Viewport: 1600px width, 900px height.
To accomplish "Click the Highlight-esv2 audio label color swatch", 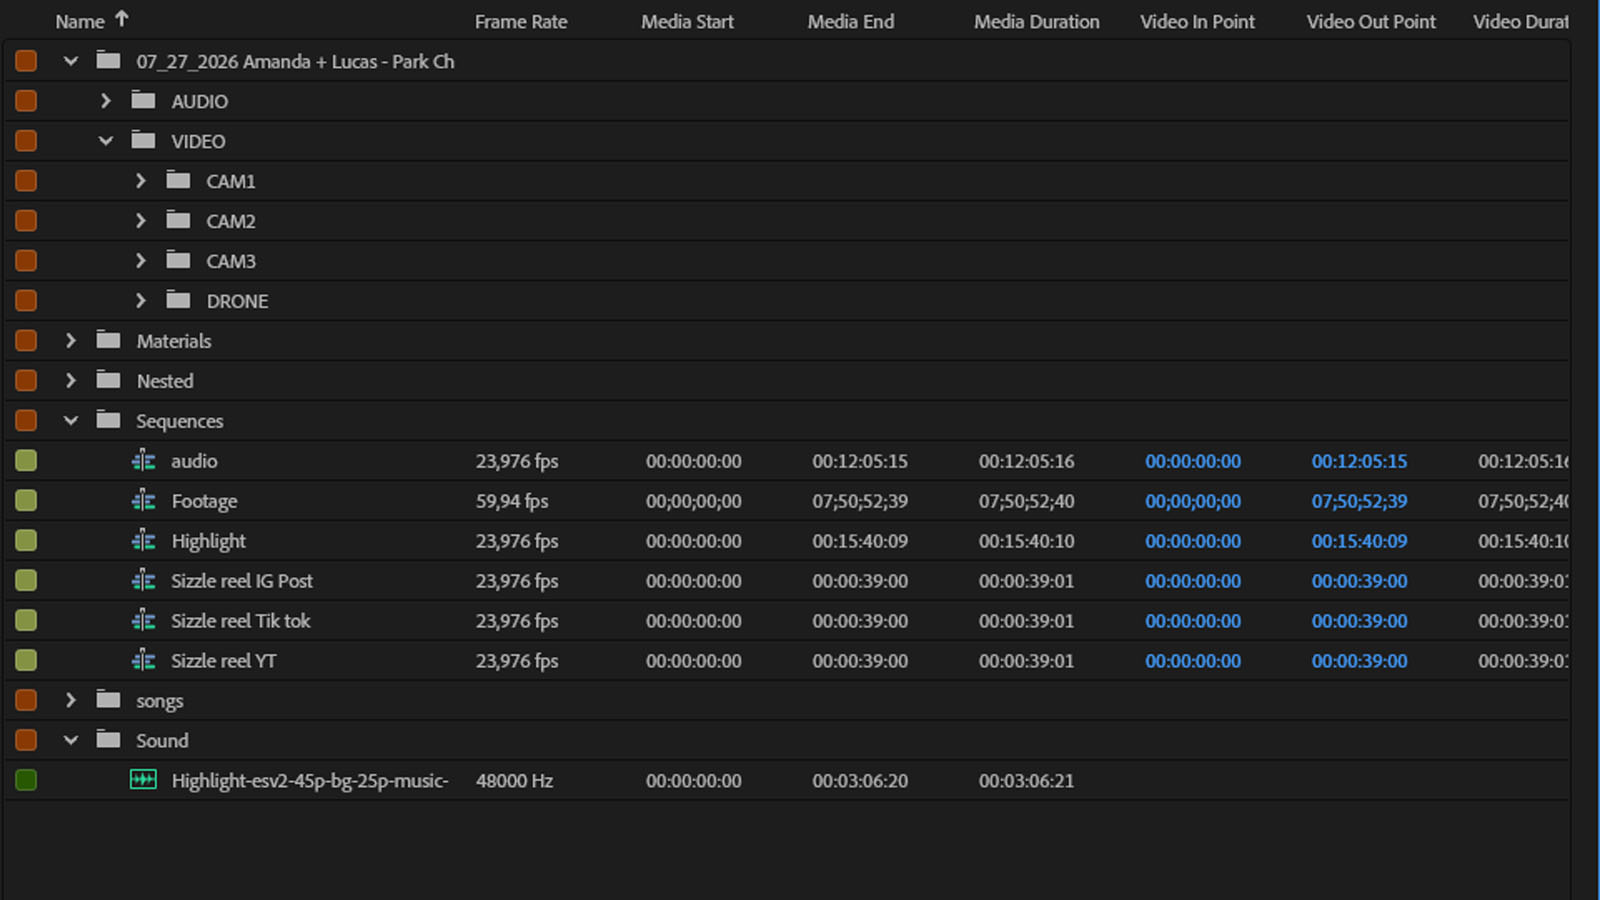I will pyautogui.click(x=26, y=780).
